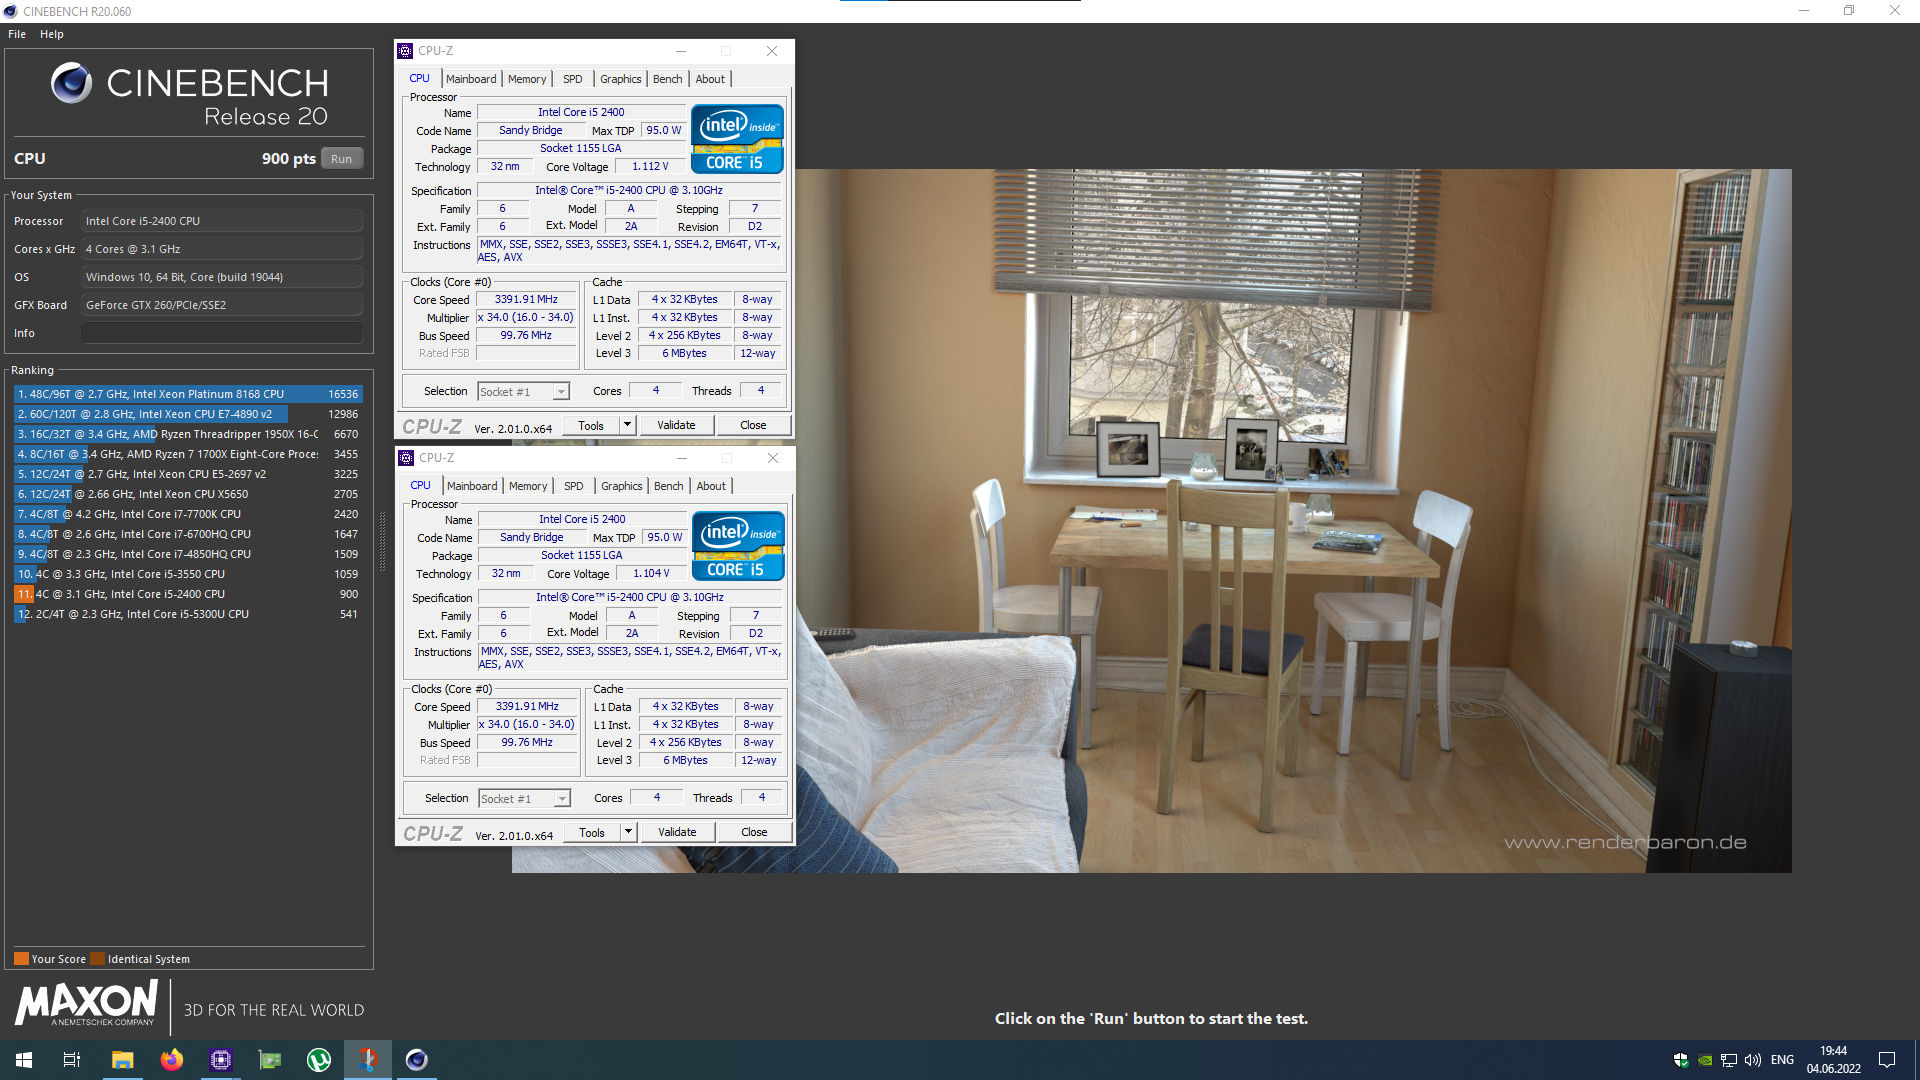
Task: Launch Firefox from the taskbar
Action: pyautogui.click(x=172, y=1060)
